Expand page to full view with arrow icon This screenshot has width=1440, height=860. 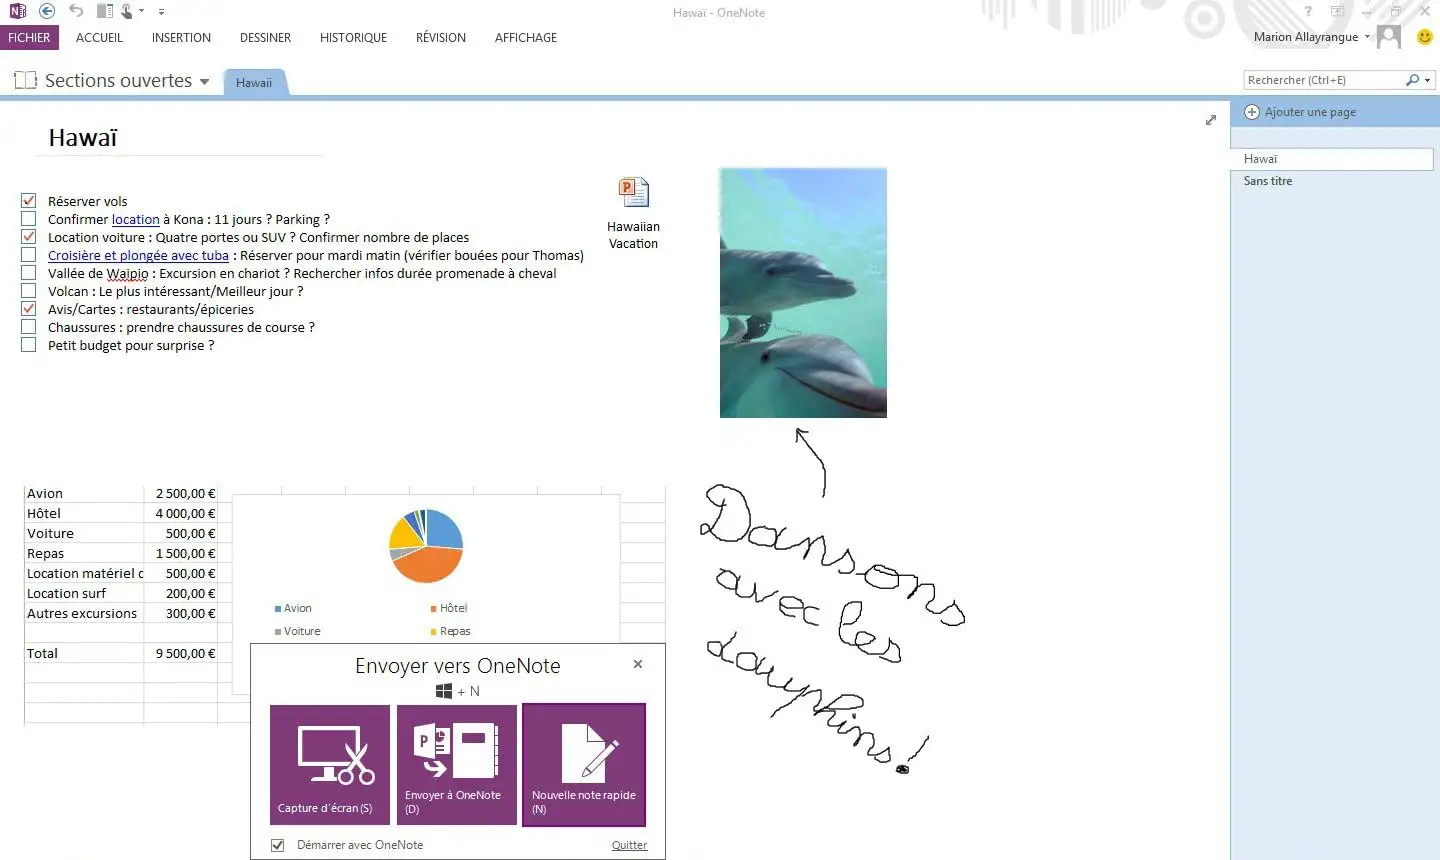coord(1210,120)
